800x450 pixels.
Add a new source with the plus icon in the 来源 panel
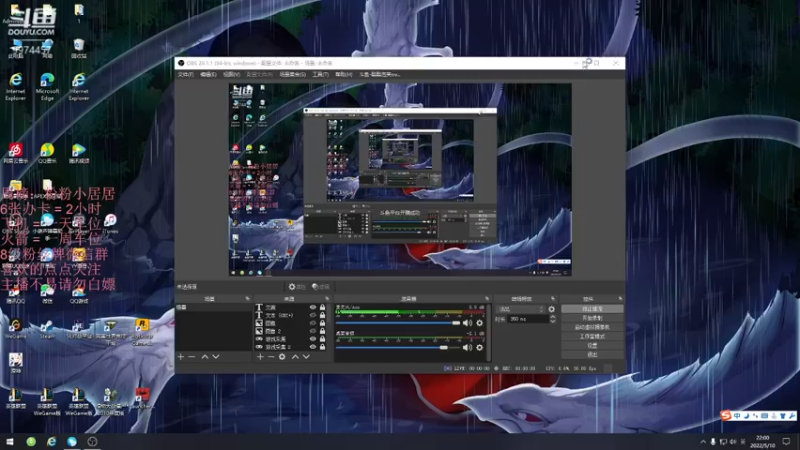(260, 357)
